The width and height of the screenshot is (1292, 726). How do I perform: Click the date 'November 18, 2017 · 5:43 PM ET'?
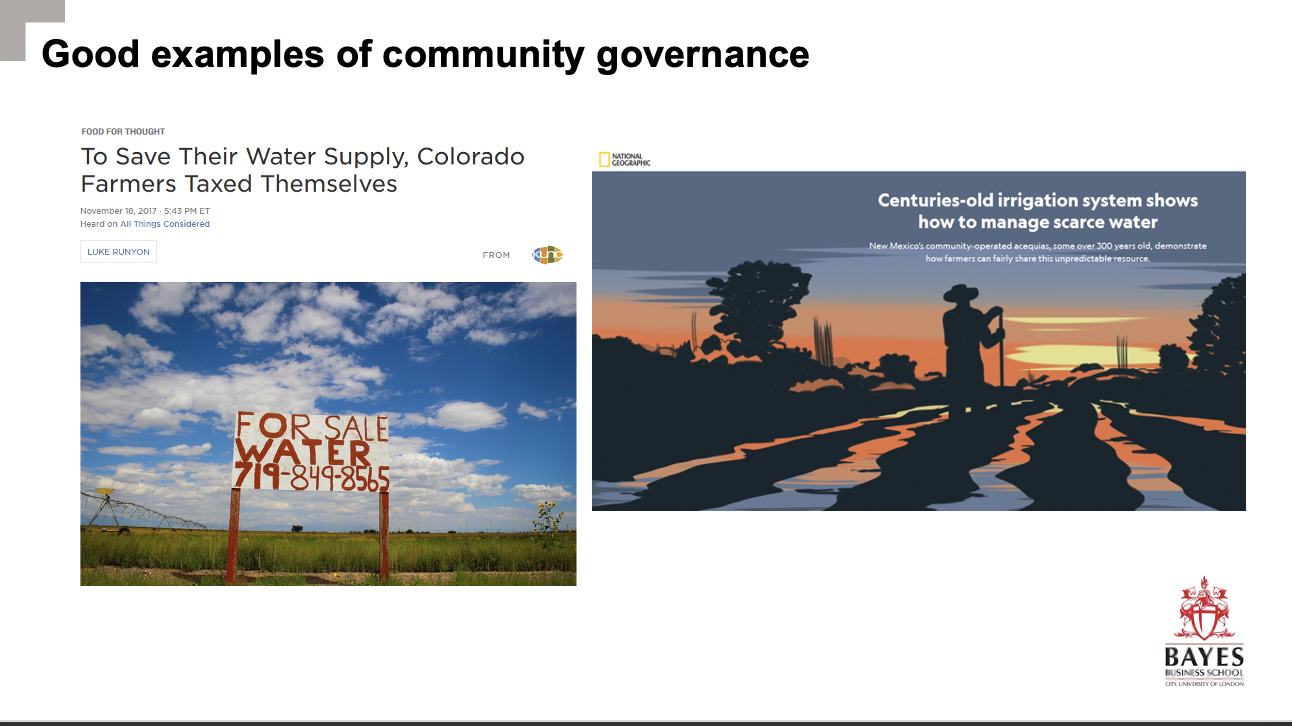[x=145, y=211]
